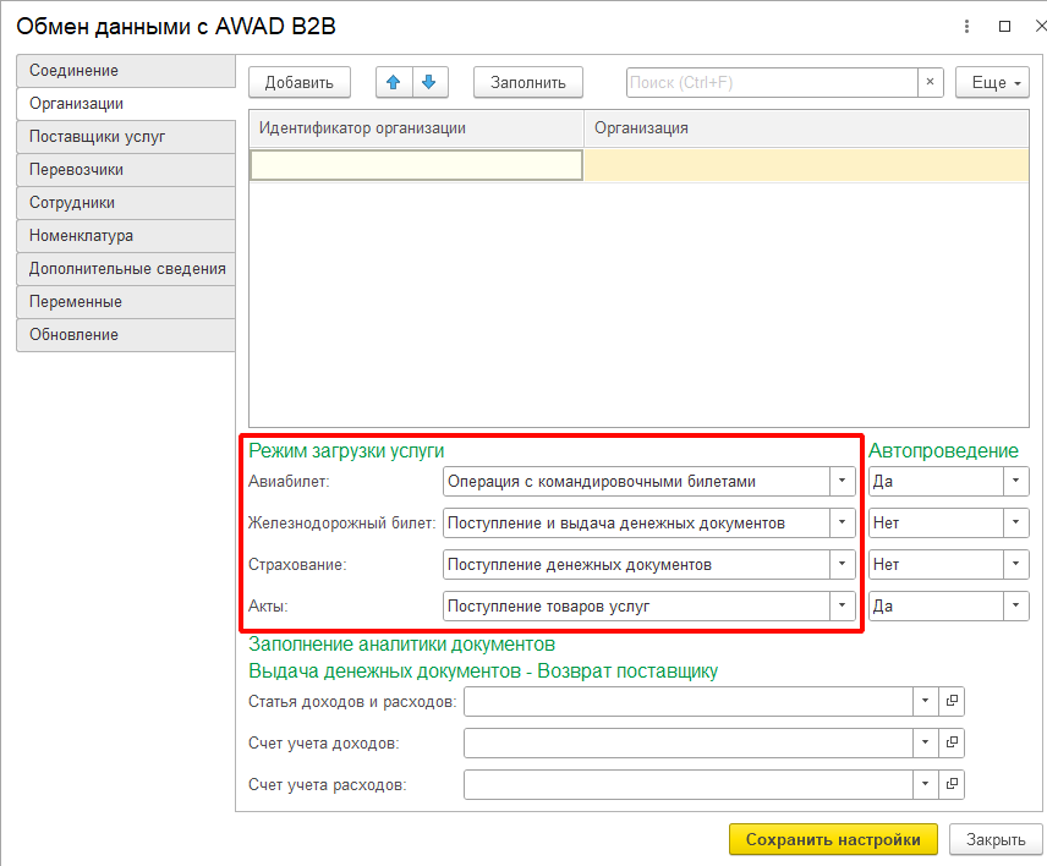This screenshot has width=1048, height=866.
Task: Open the Счет учета доходов form icon
Action: (x=952, y=743)
